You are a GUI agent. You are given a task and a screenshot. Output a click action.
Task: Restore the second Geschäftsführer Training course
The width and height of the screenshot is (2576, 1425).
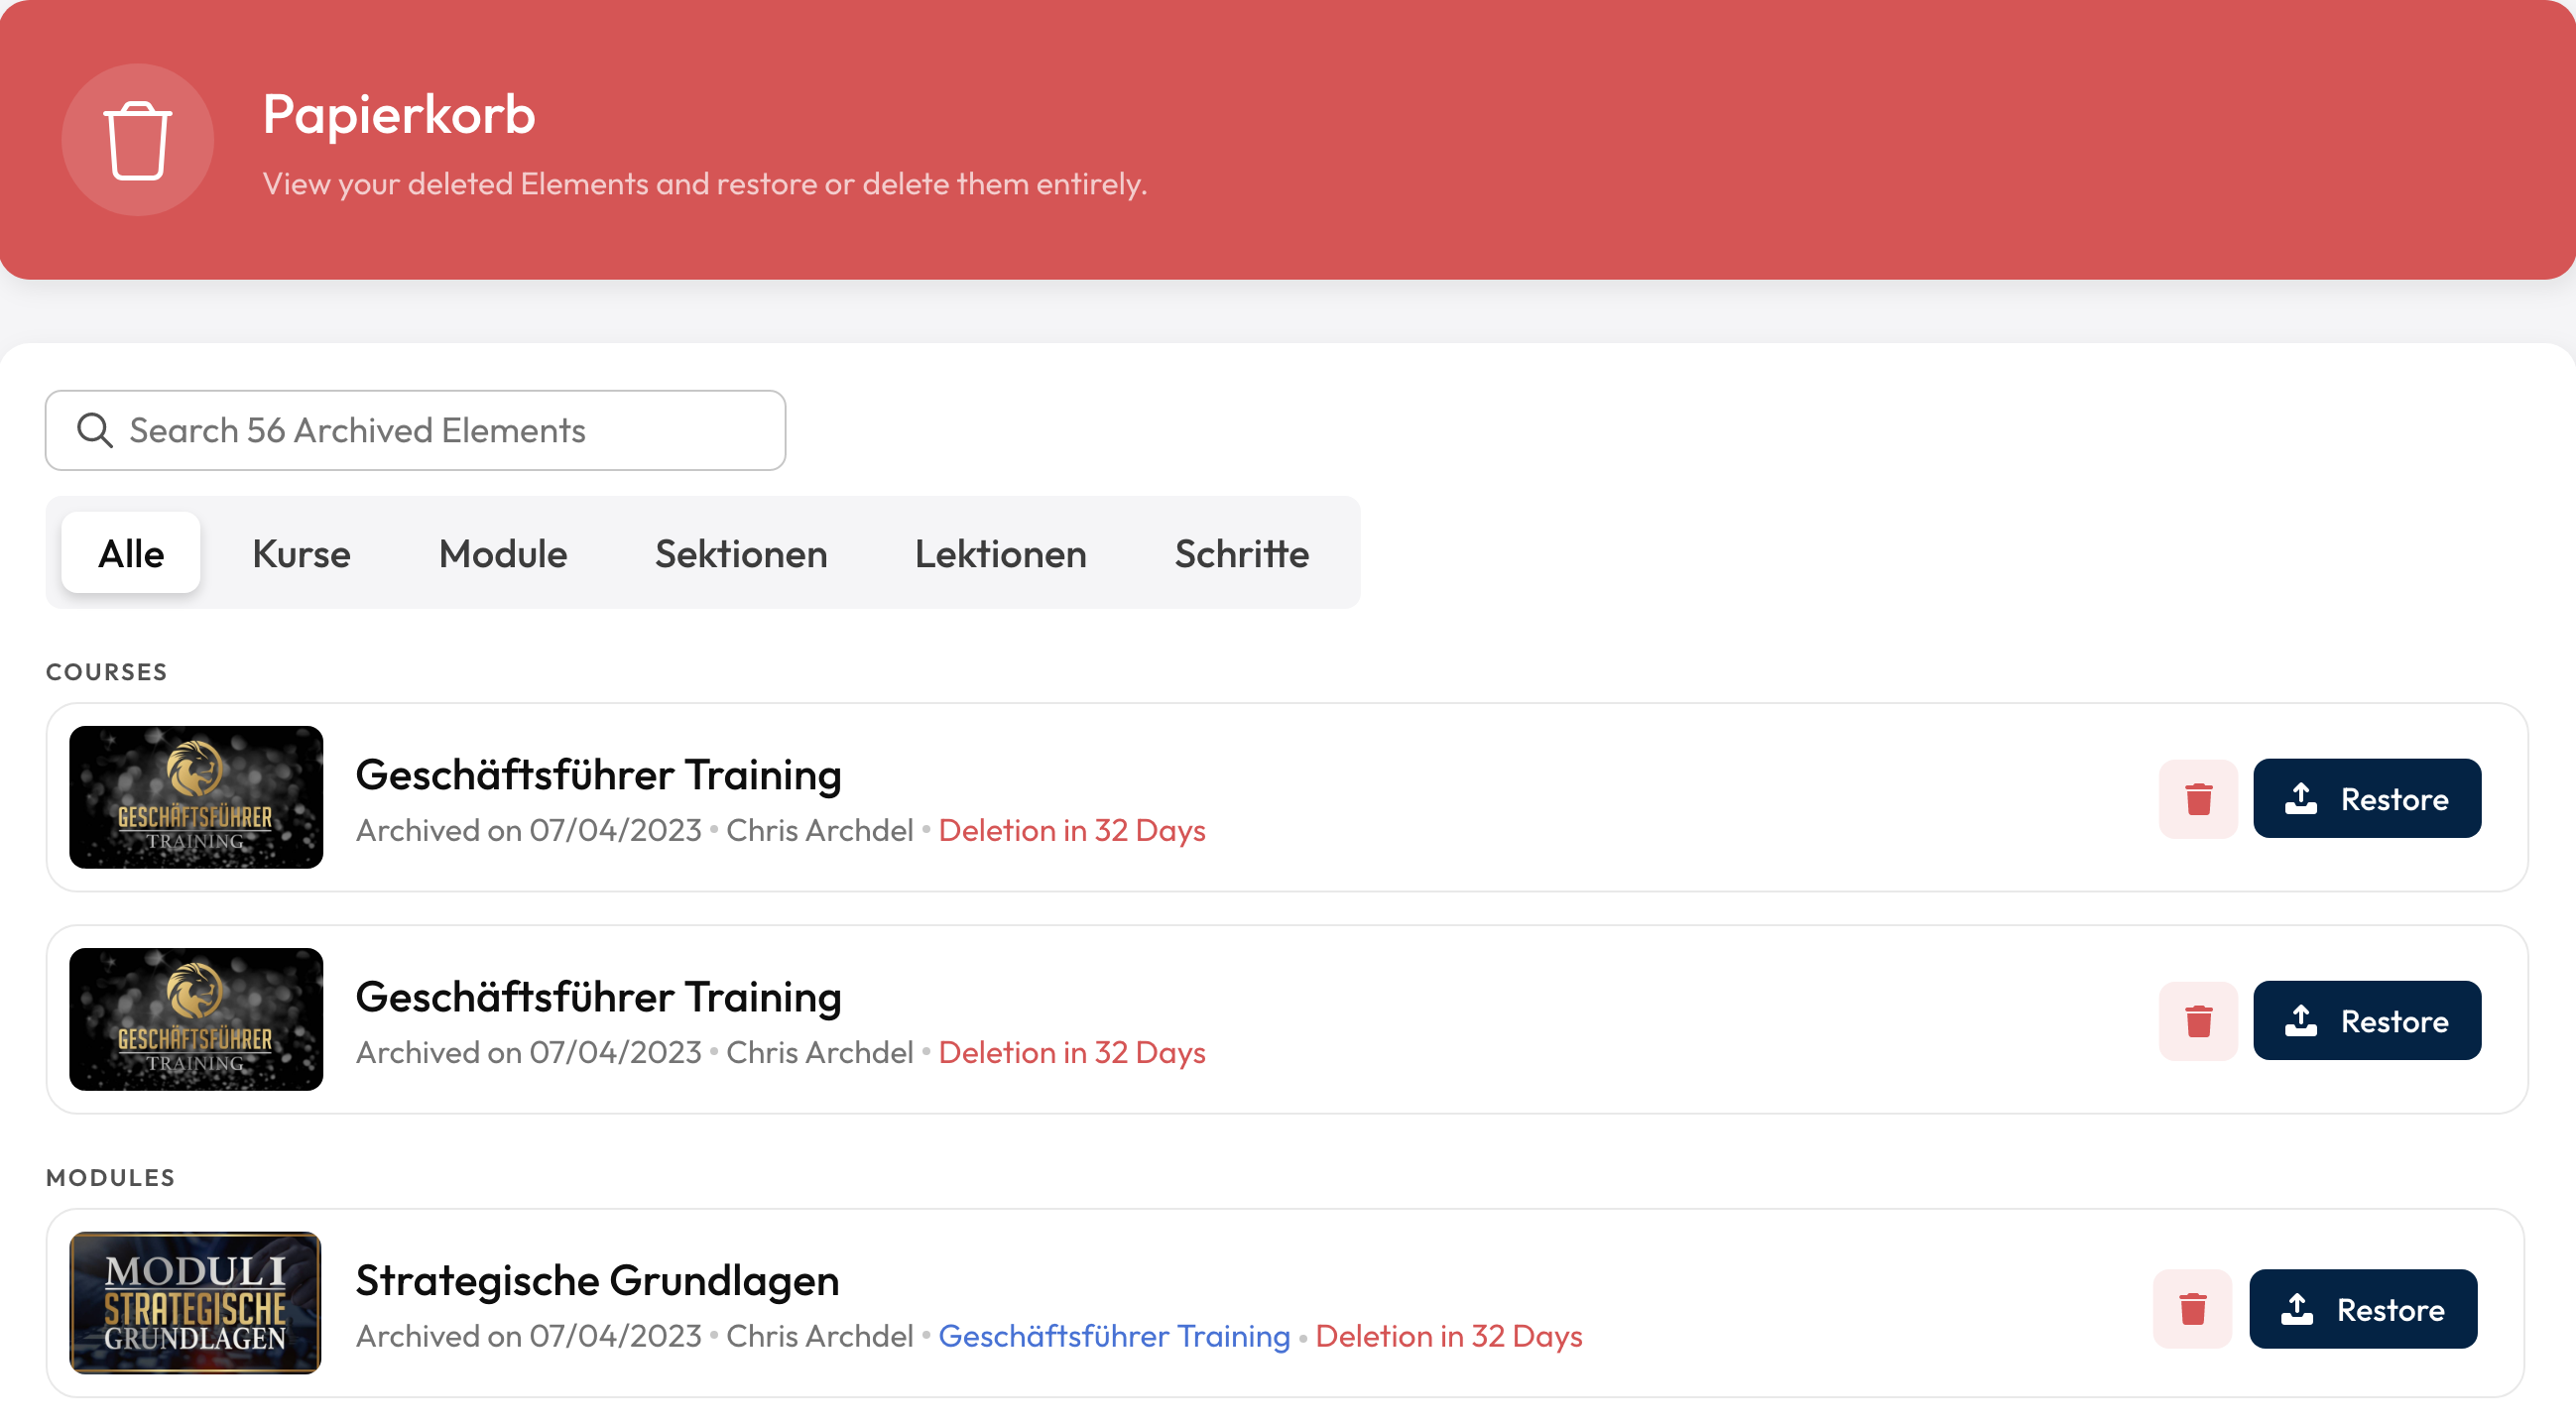coord(2366,1020)
